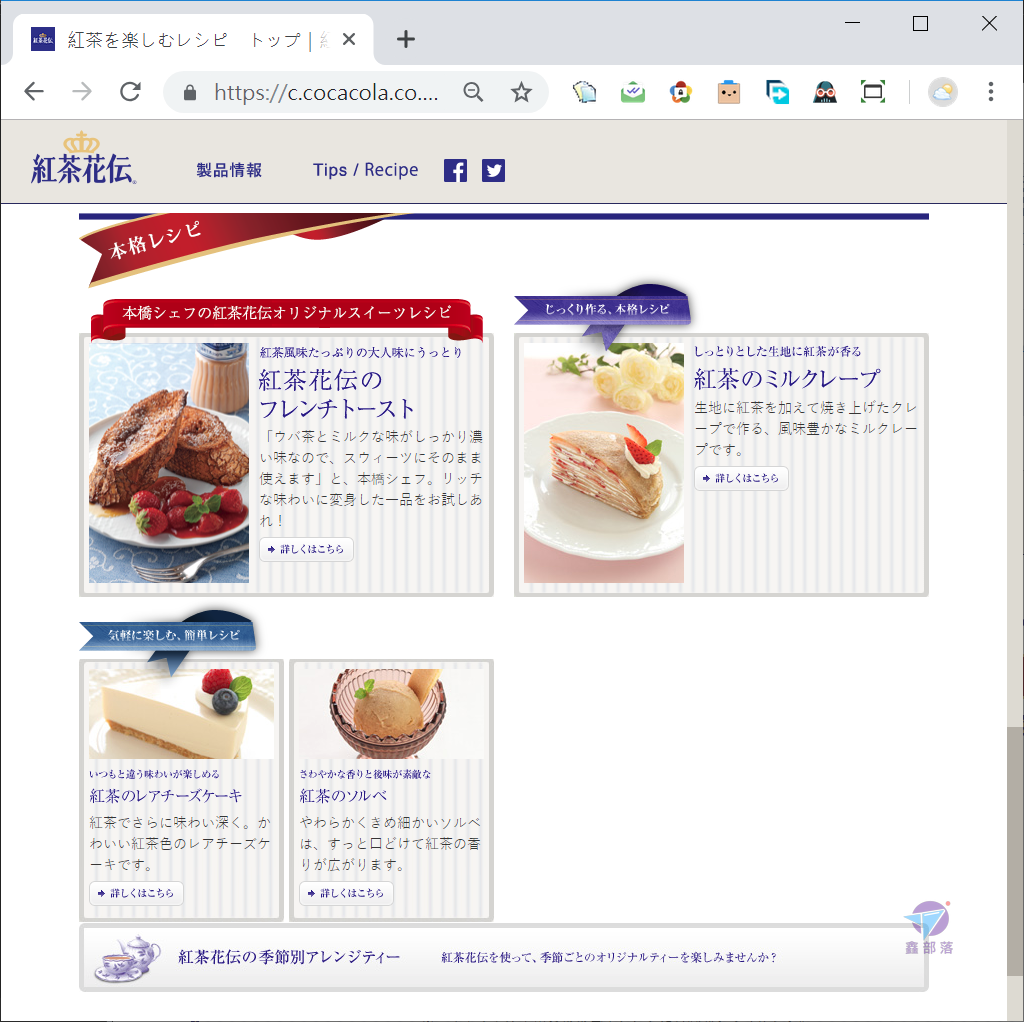The height and width of the screenshot is (1022, 1024).
Task: Click subtitle 紅茶風味たっぷりの大人味にうっとり
Action: point(360,353)
